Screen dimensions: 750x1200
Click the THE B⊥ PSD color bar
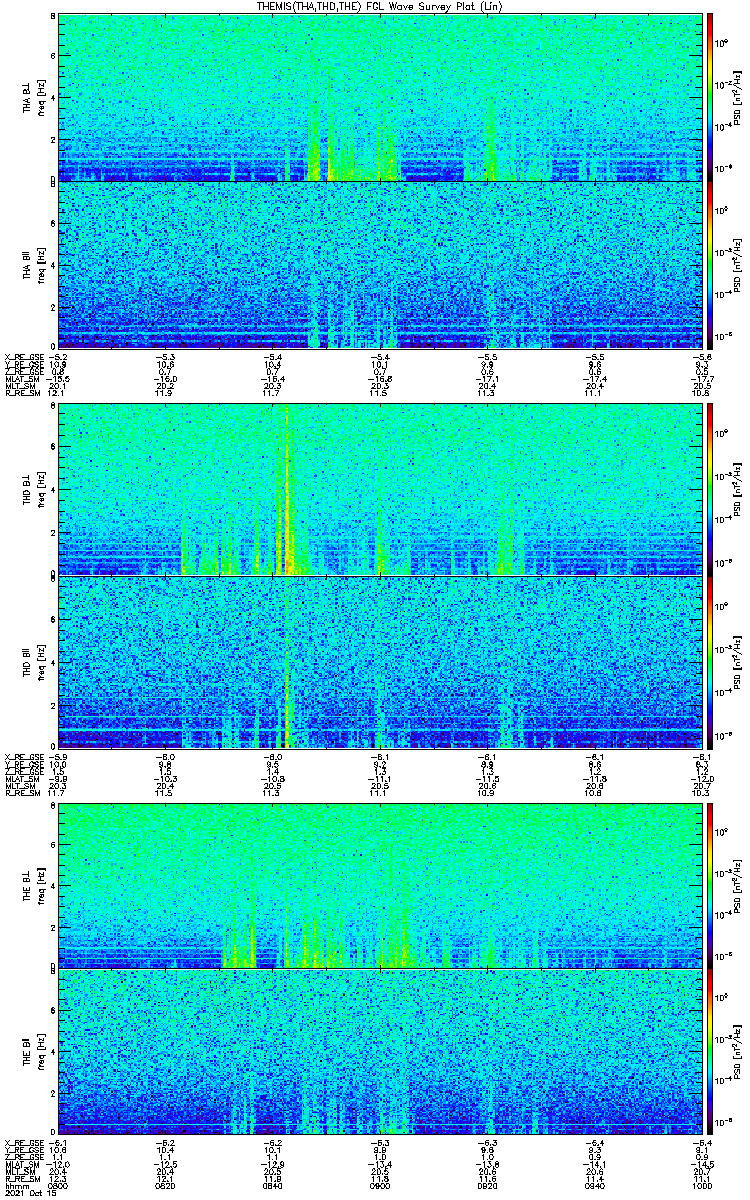pos(710,884)
